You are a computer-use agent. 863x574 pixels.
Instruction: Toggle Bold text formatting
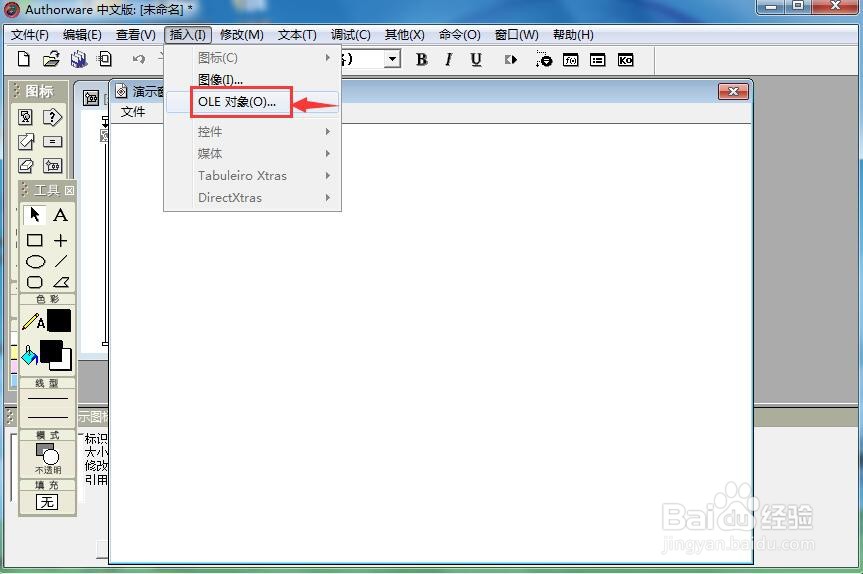[x=422, y=59]
